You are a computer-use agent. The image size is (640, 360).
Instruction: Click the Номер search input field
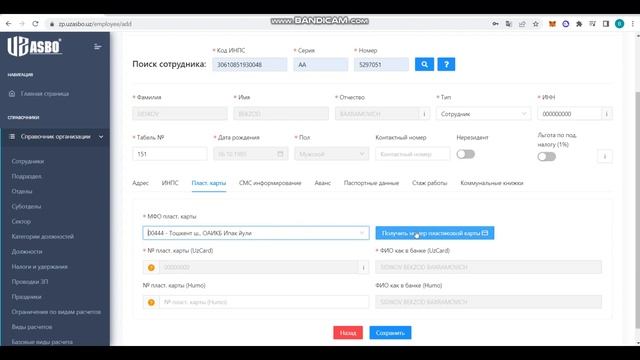tap(381, 64)
